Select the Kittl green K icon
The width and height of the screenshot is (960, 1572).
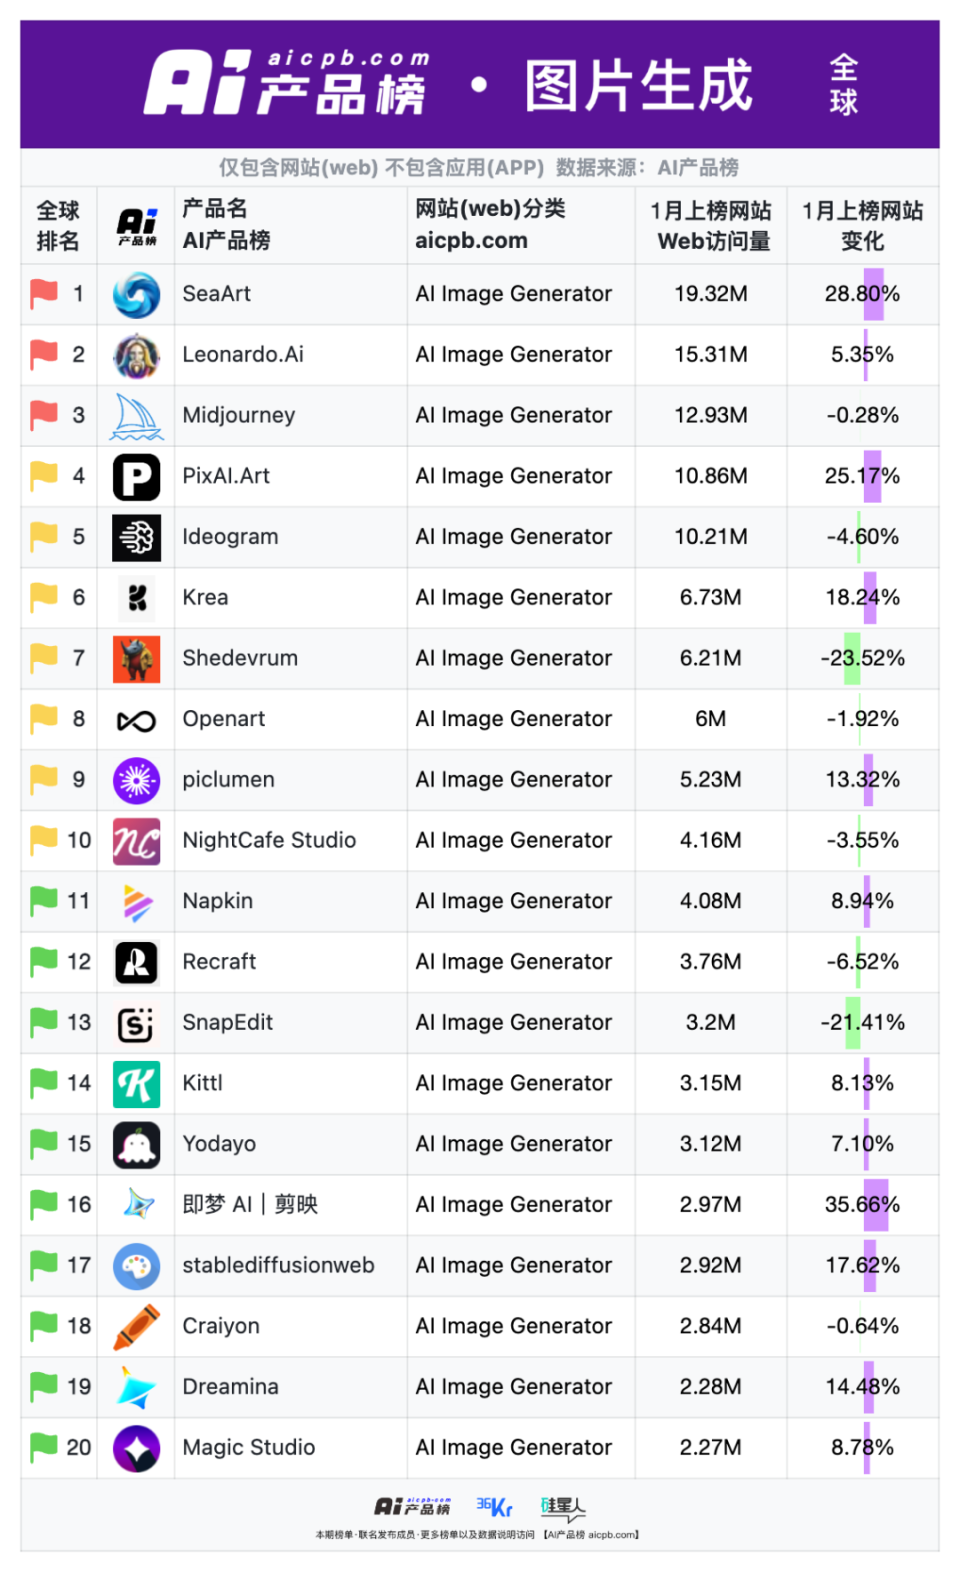(x=136, y=1084)
